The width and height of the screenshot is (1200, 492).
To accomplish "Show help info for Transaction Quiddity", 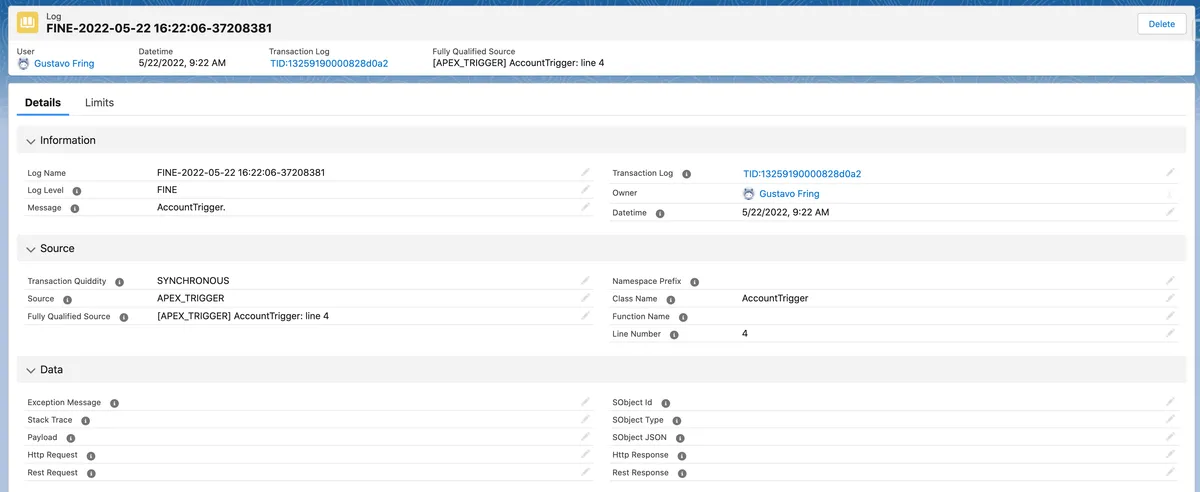I will (x=119, y=282).
